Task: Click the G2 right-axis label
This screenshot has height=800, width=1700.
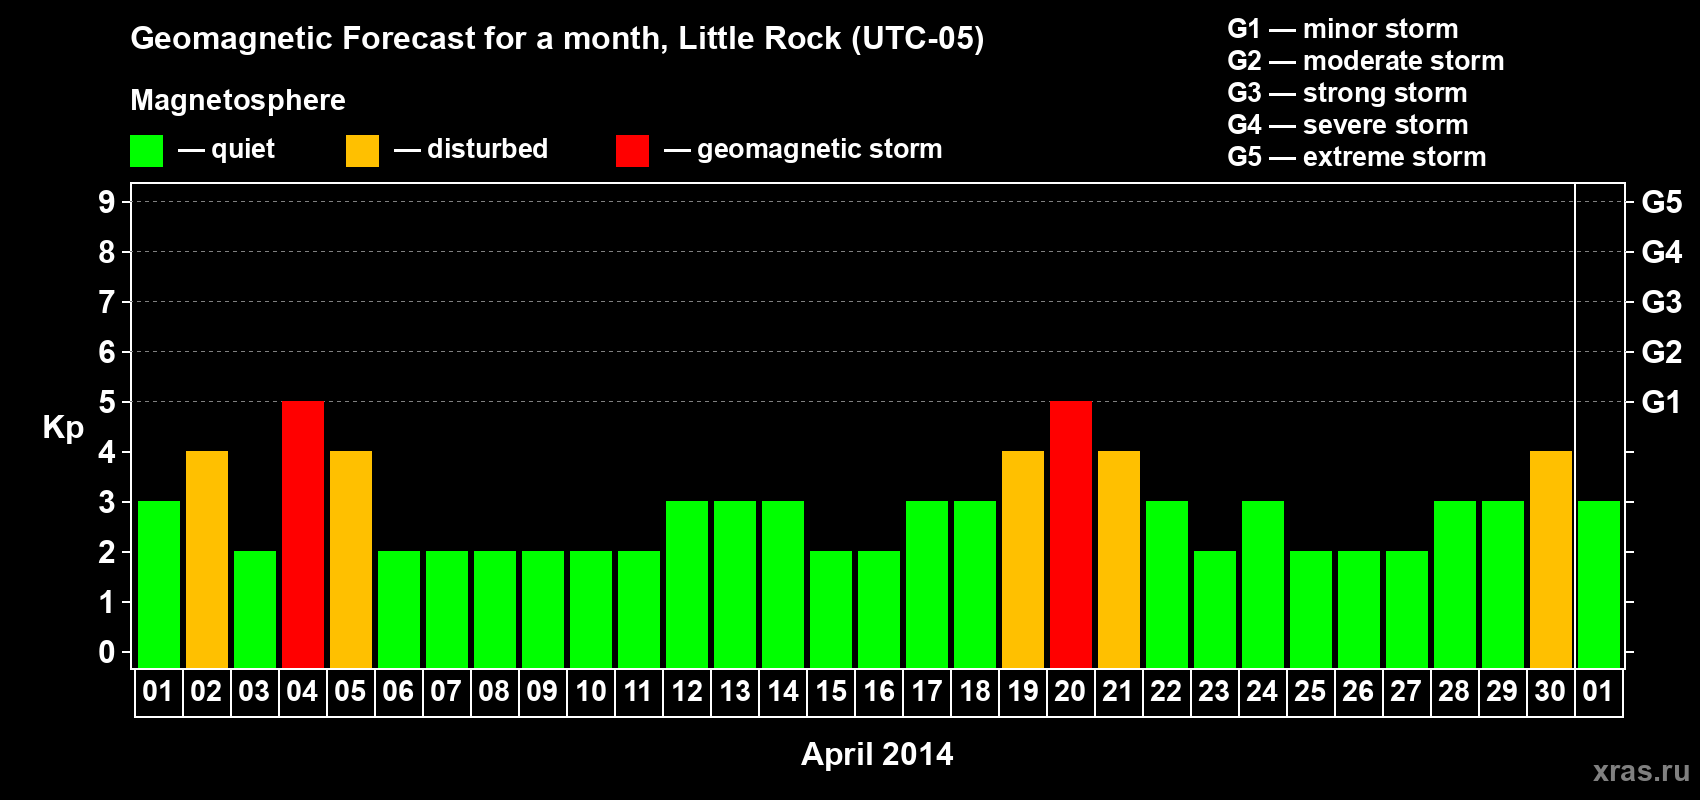Action: point(1662,352)
